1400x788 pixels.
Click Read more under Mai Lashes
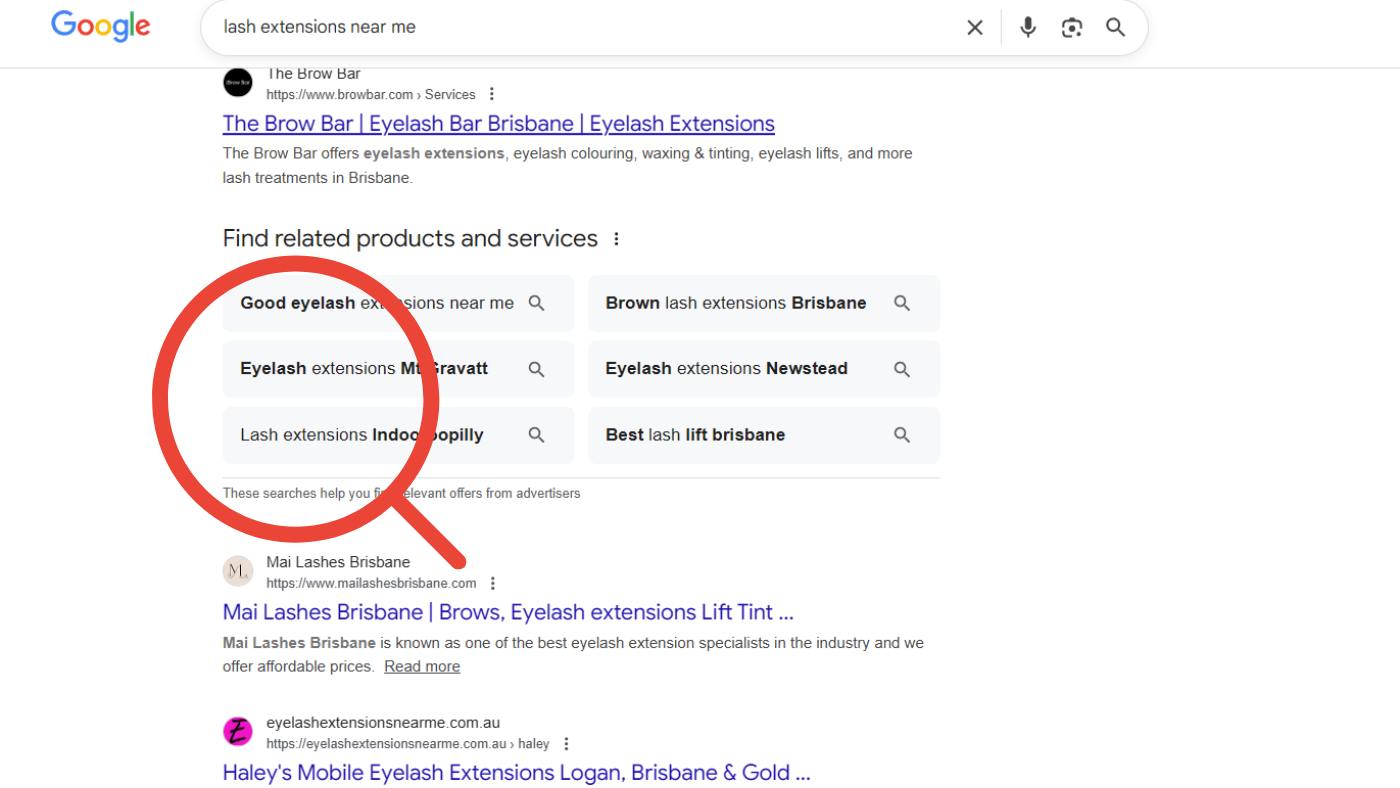tap(422, 667)
